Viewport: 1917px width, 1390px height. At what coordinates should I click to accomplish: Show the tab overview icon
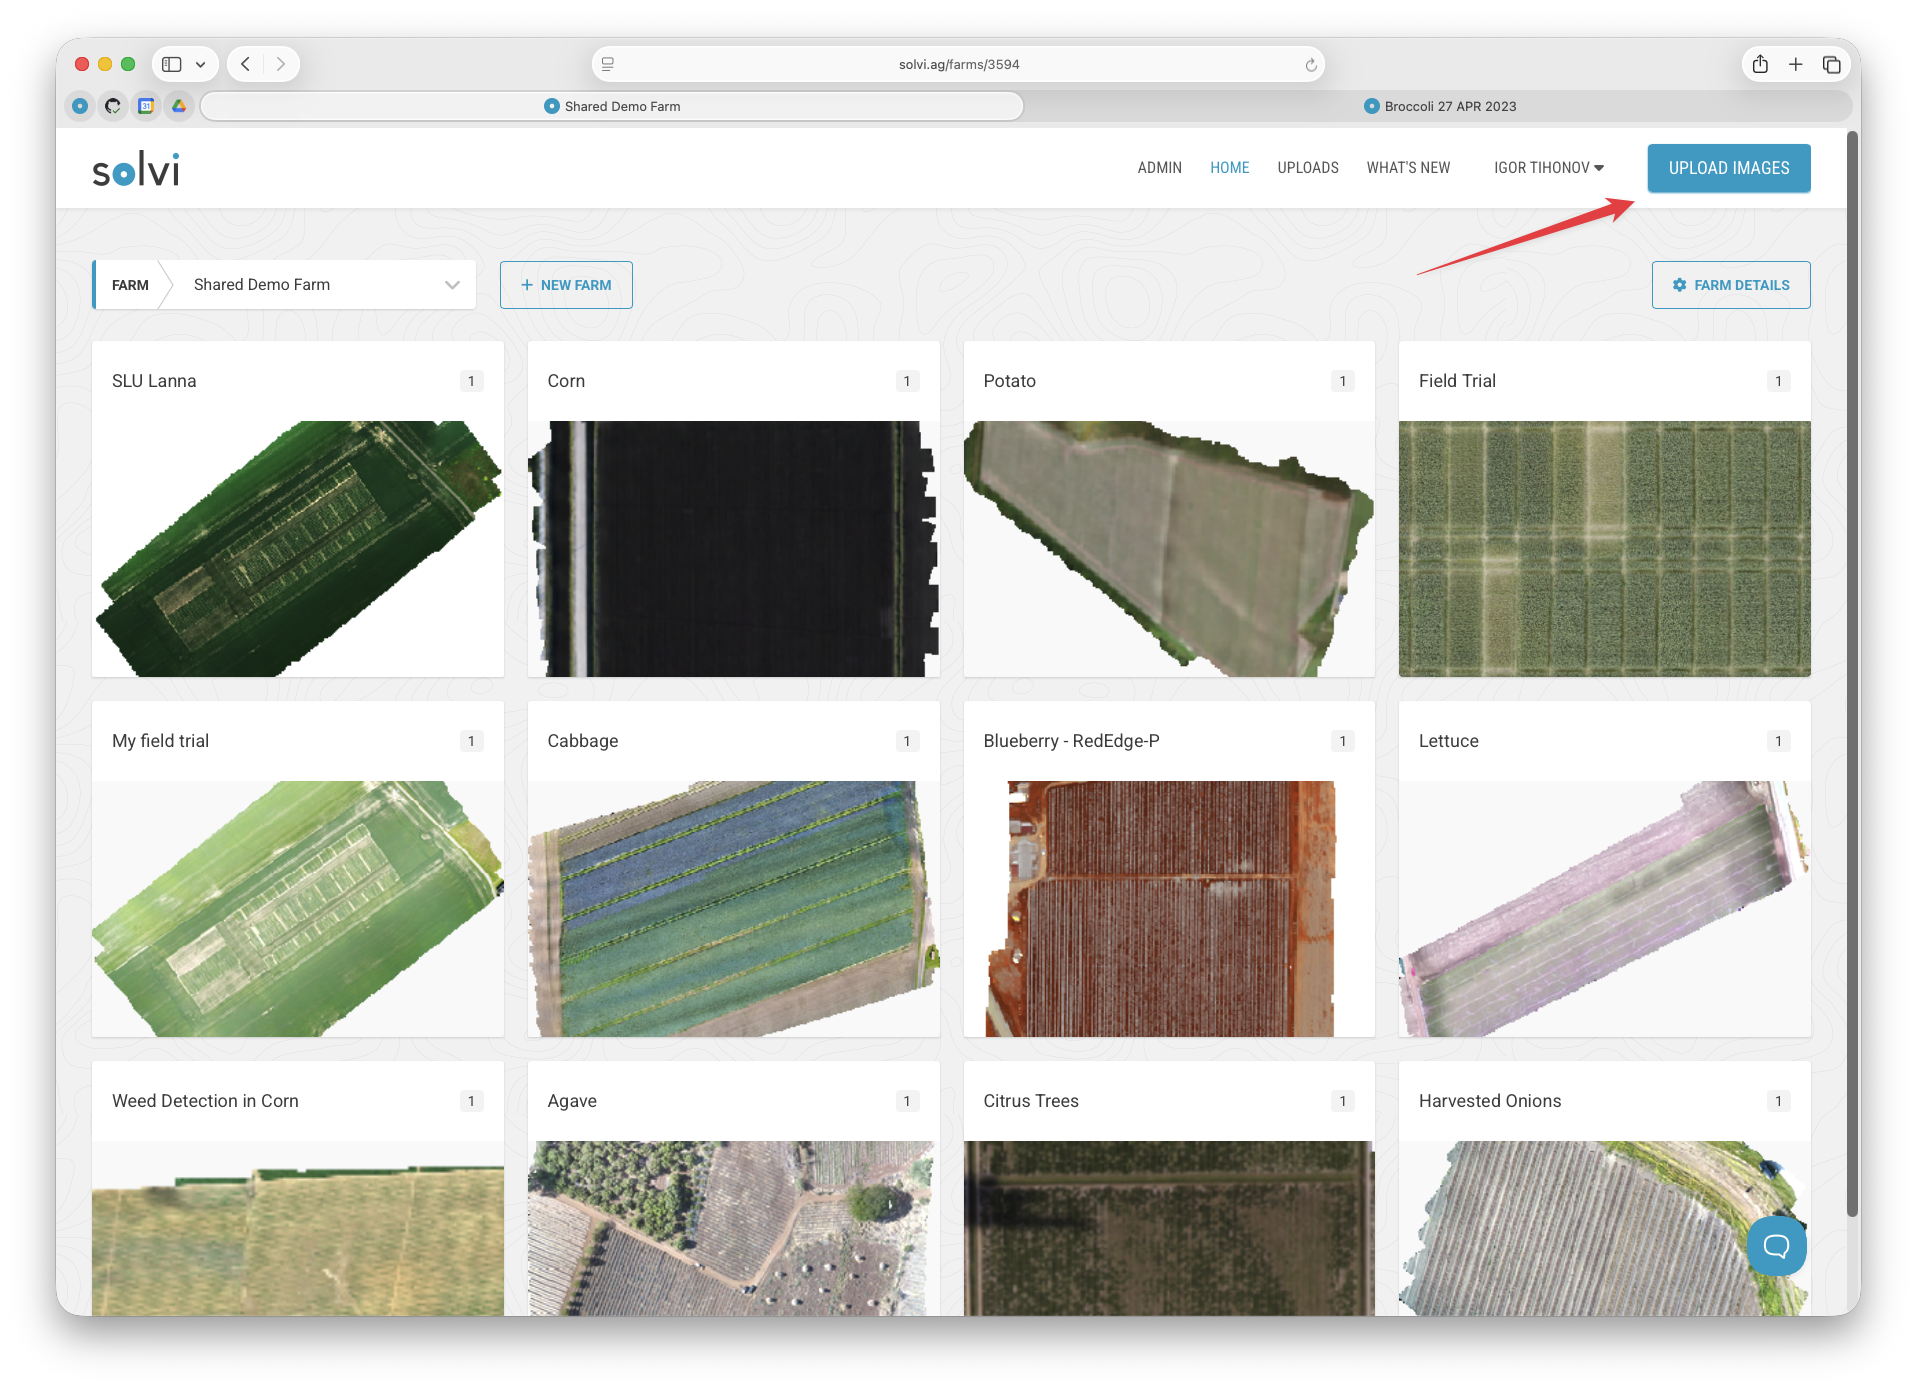[x=1831, y=64]
